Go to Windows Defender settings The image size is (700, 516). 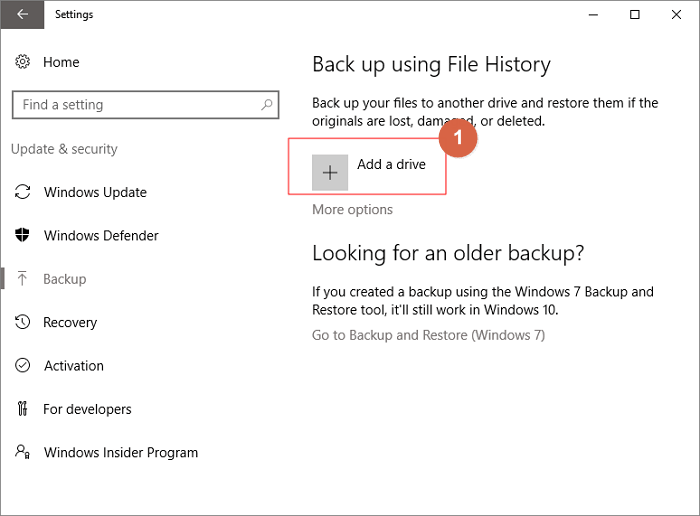101,236
